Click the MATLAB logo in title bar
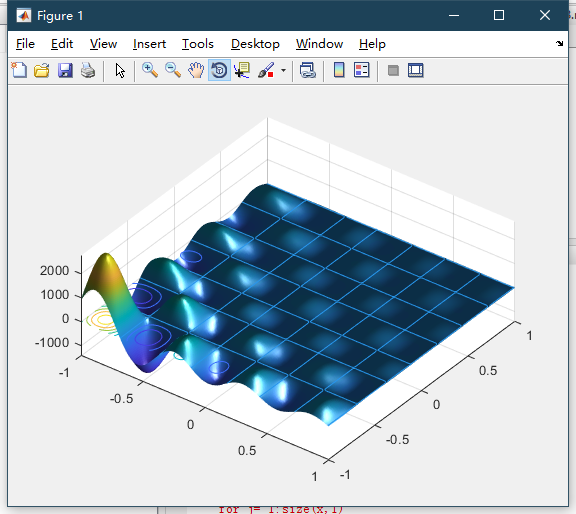 pos(24,16)
